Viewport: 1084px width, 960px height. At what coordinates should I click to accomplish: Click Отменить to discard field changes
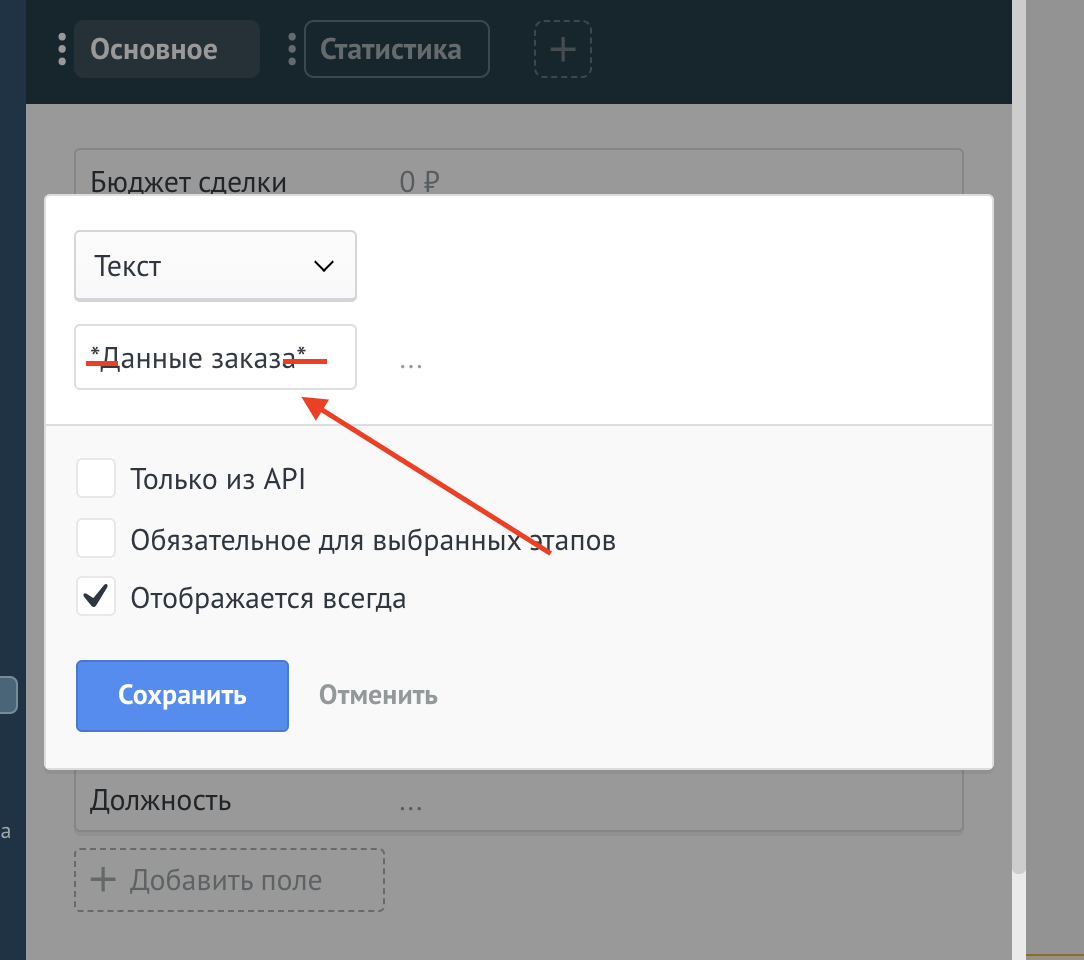(x=378, y=695)
